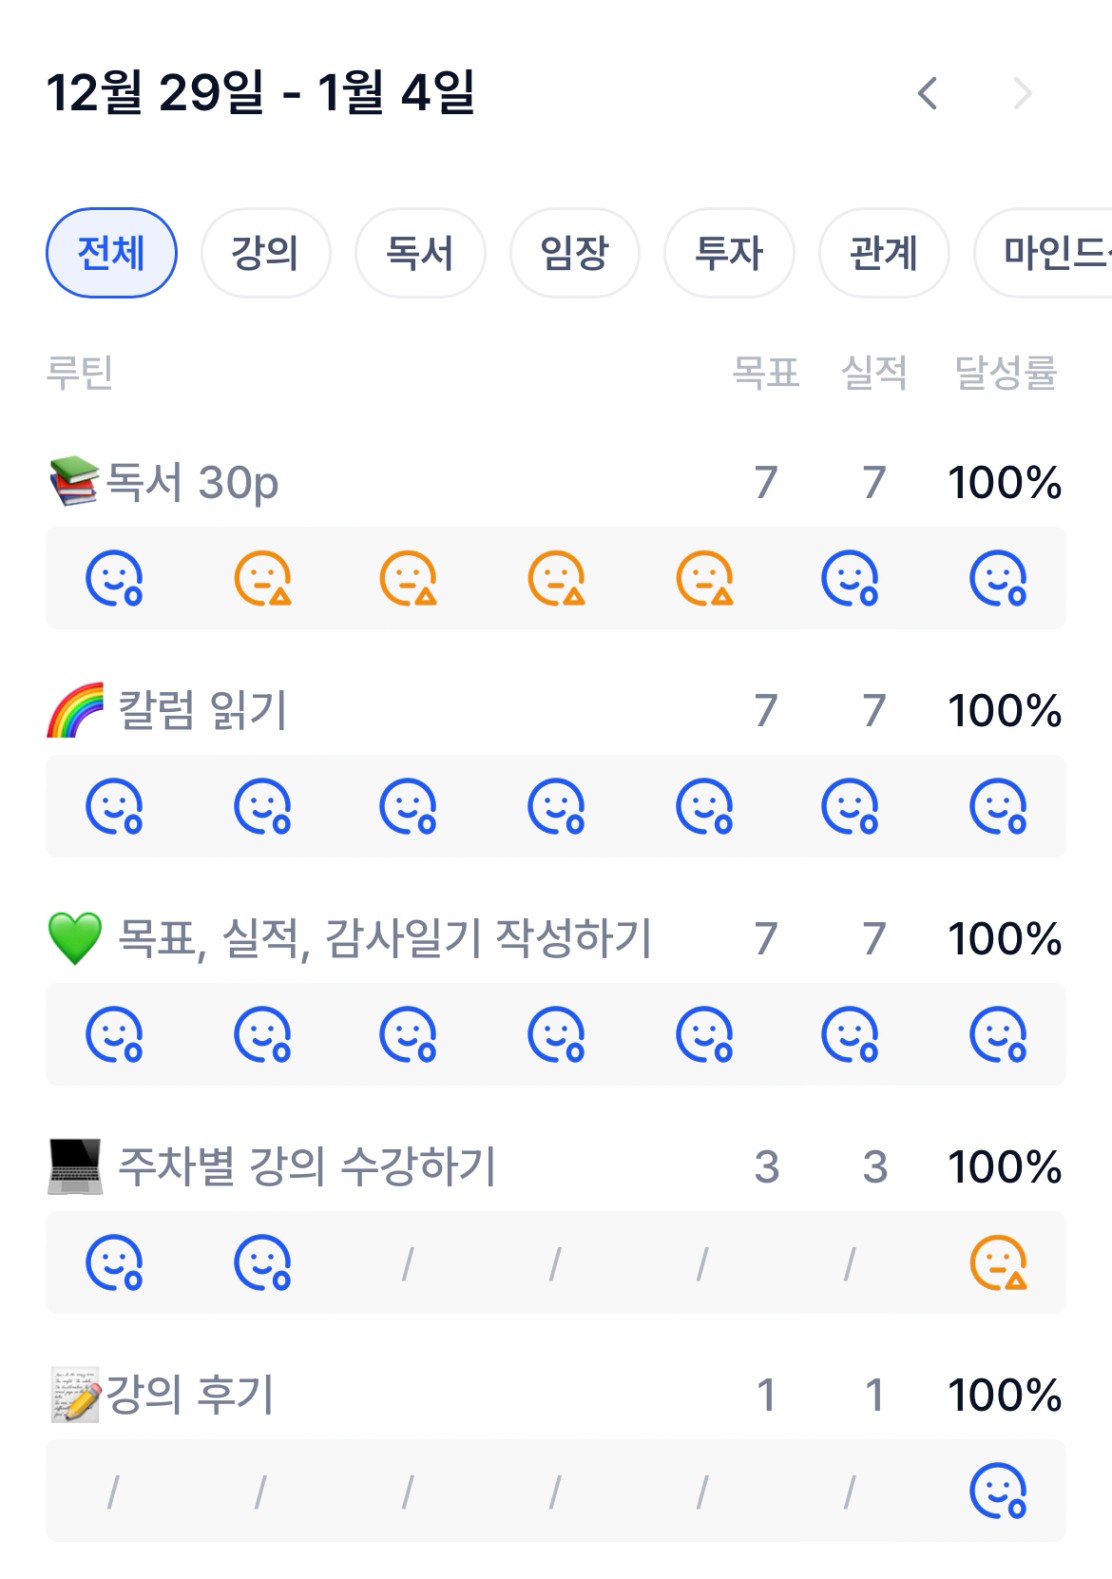Image resolution: width=1112 pixels, height=1579 pixels.
Task: Open the 칼럼 읽기 routine title
Action: click(202, 711)
